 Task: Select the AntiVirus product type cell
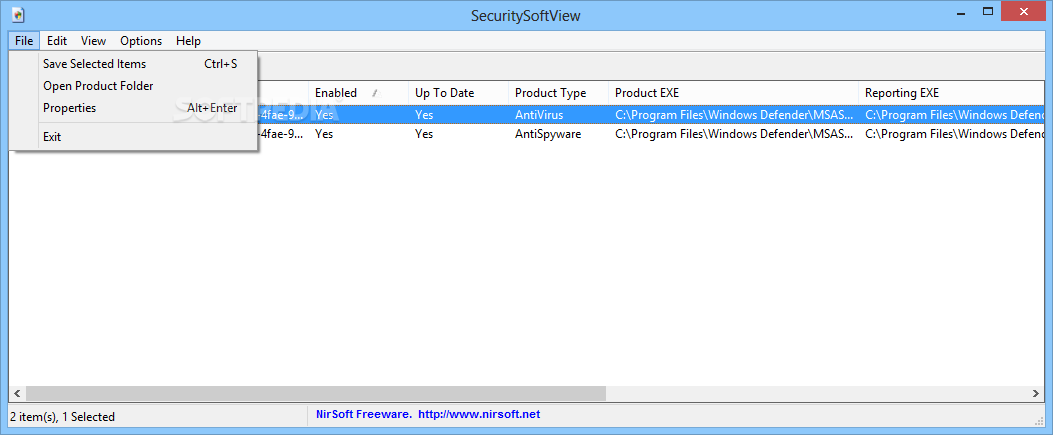(x=539, y=115)
